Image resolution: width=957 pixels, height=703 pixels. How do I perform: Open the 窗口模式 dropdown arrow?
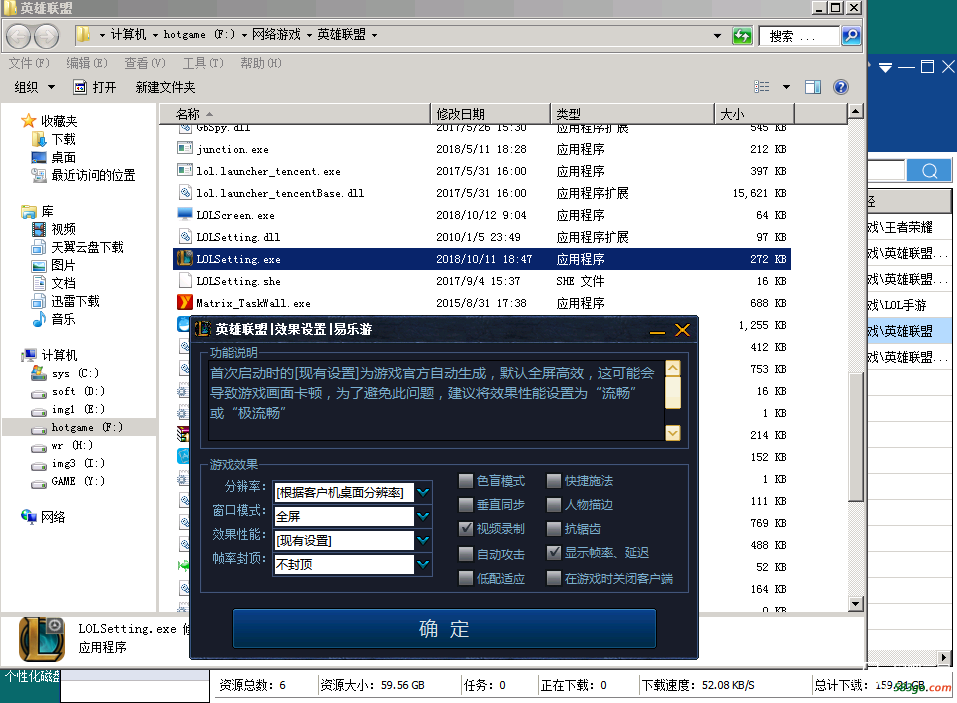tap(423, 516)
